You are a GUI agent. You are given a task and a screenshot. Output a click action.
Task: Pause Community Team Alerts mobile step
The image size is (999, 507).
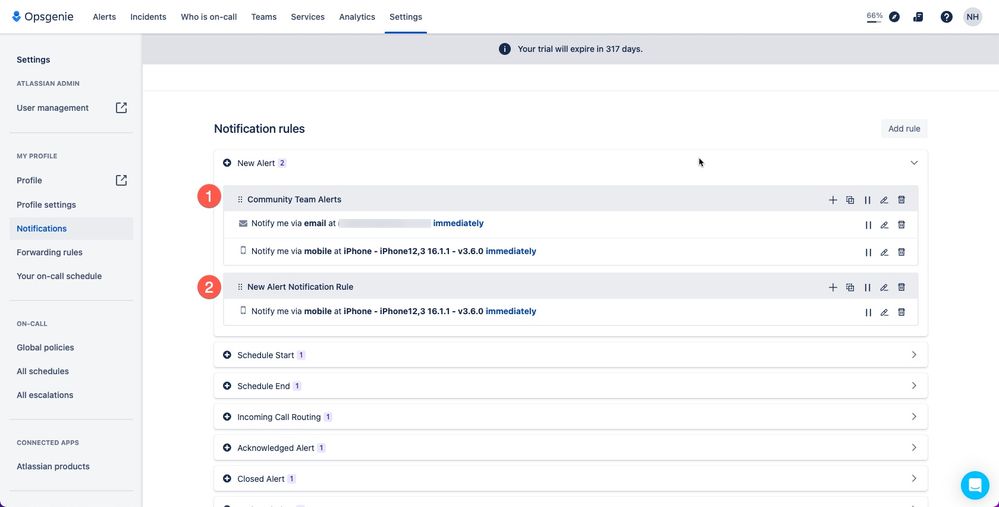868,252
